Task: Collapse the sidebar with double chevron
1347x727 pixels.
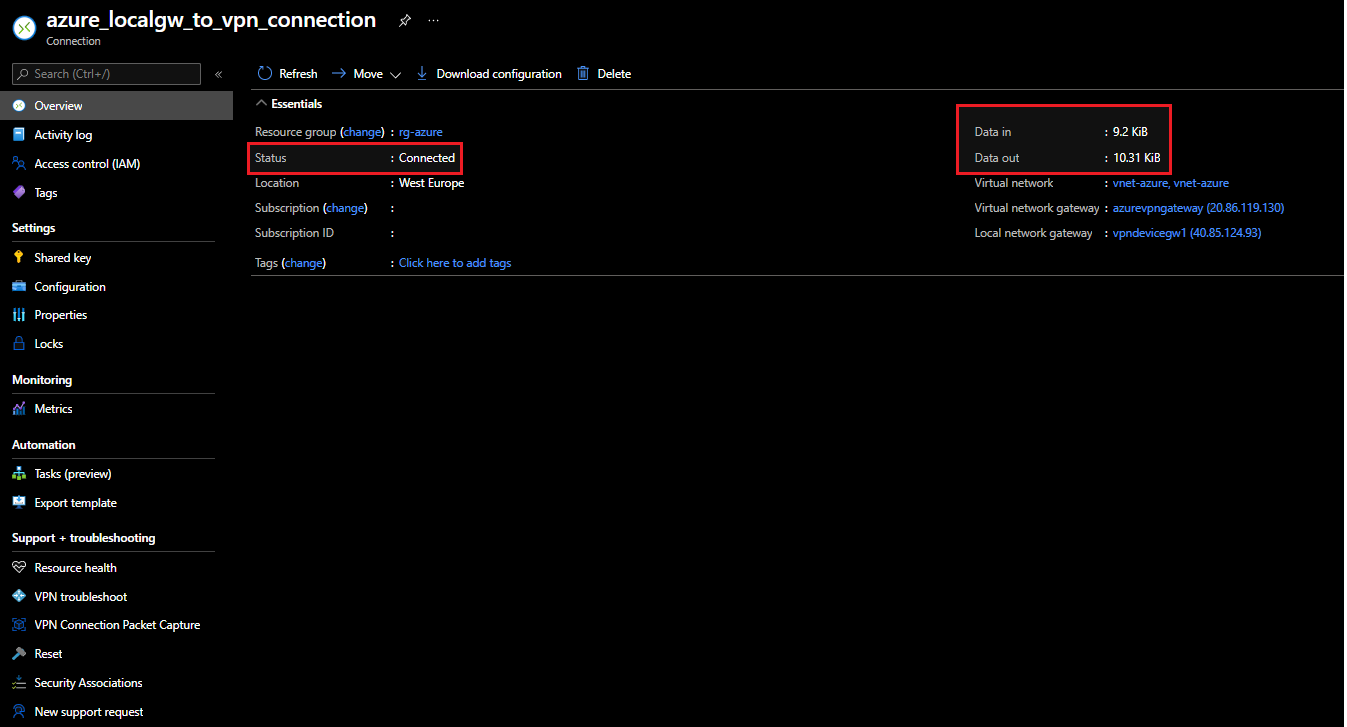Action: pyautogui.click(x=218, y=74)
